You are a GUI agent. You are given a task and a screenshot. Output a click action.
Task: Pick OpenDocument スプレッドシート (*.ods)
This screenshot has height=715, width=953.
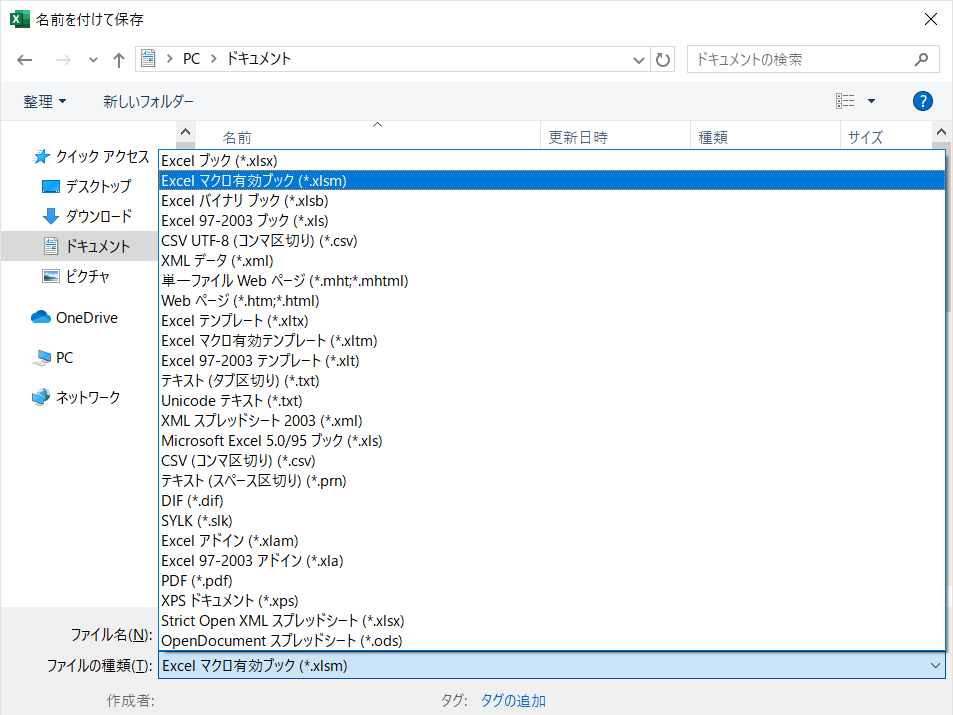pyautogui.click(x=552, y=641)
